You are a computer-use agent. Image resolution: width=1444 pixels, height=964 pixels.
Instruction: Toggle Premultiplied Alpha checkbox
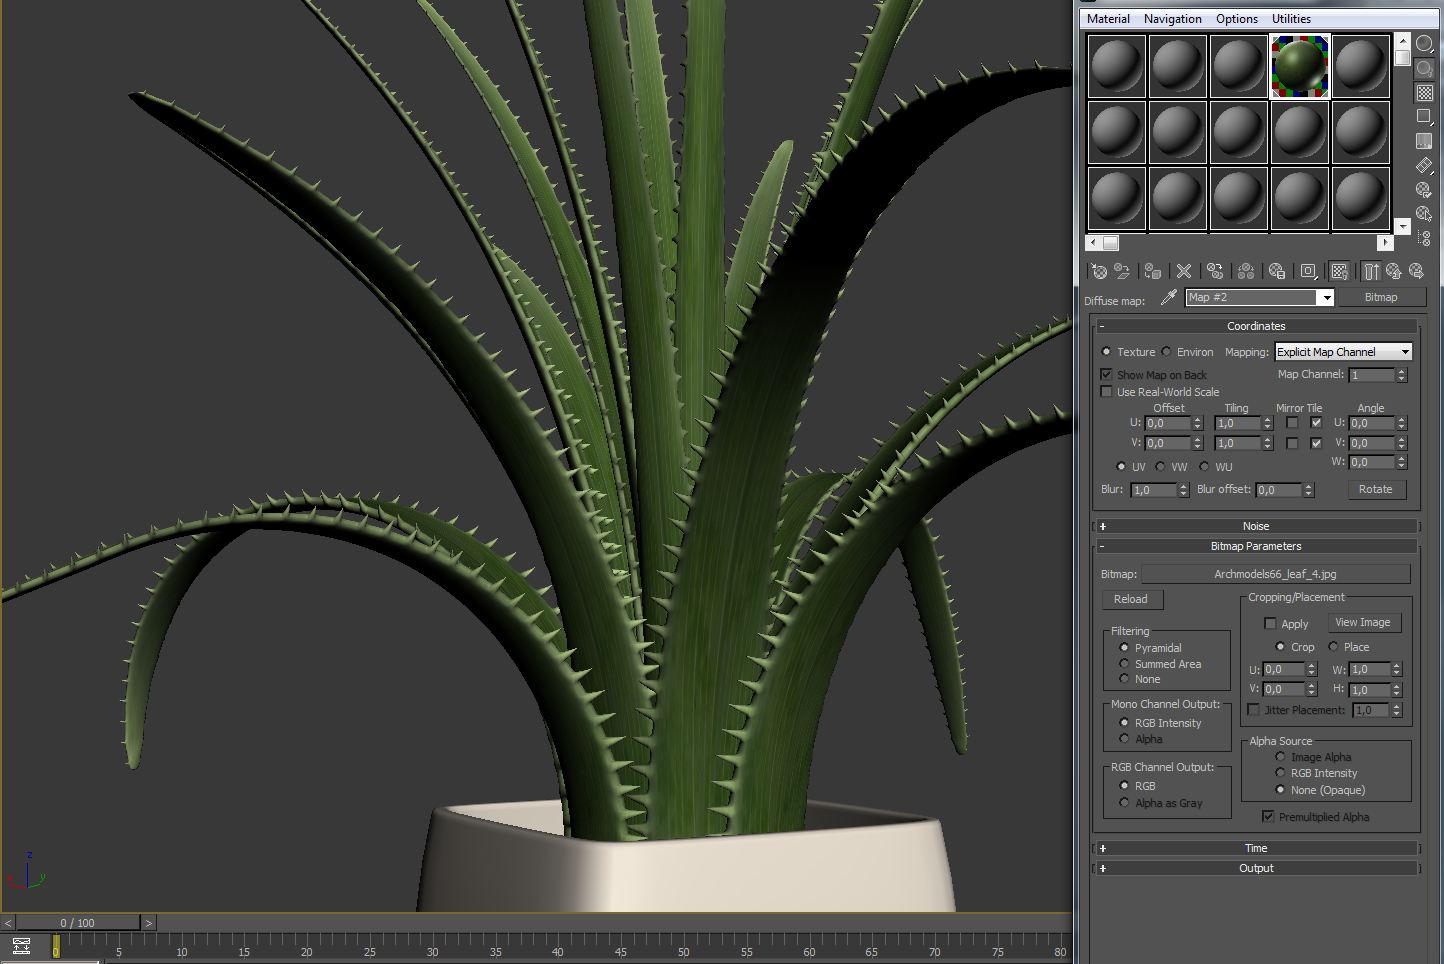(1268, 817)
